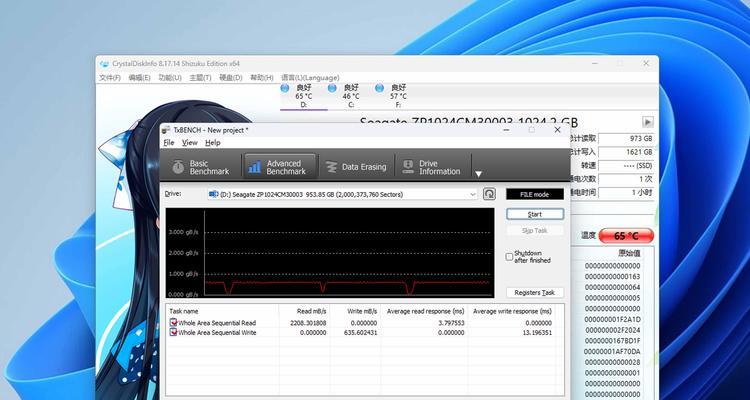Open the Drive selection dropdown
750x400 pixels.
pyautogui.click(x=342, y=194)
